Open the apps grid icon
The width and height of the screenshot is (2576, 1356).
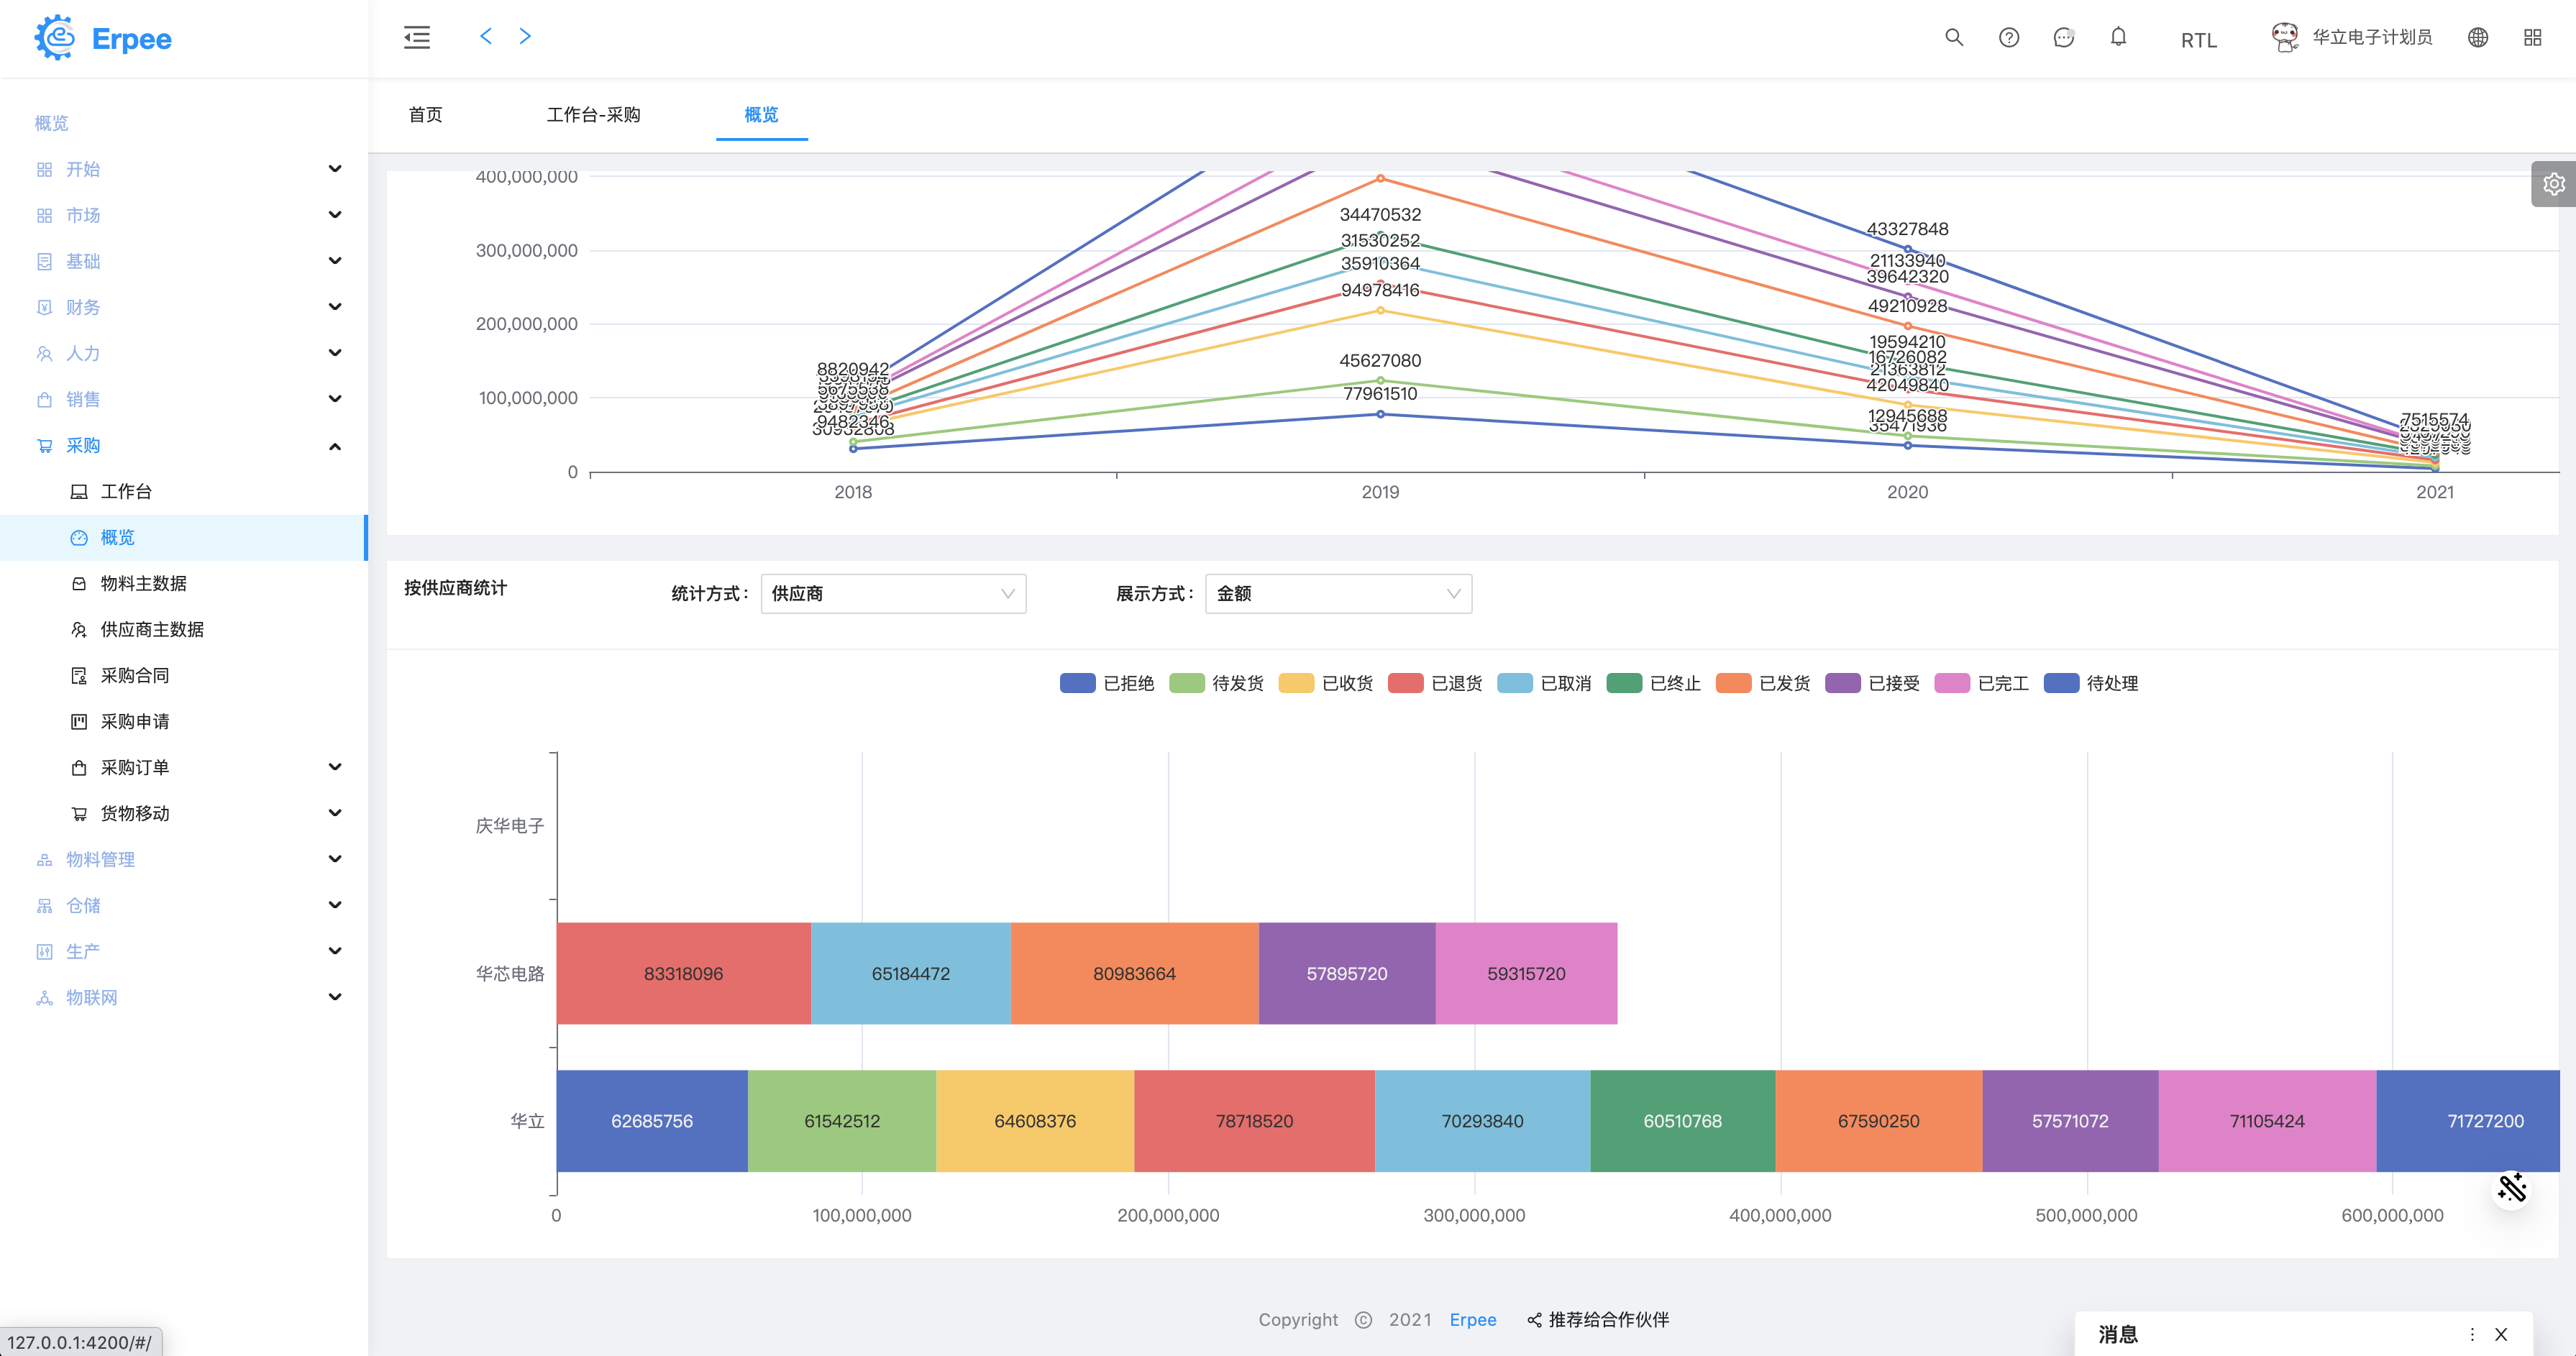click(x=2532, y=38)
